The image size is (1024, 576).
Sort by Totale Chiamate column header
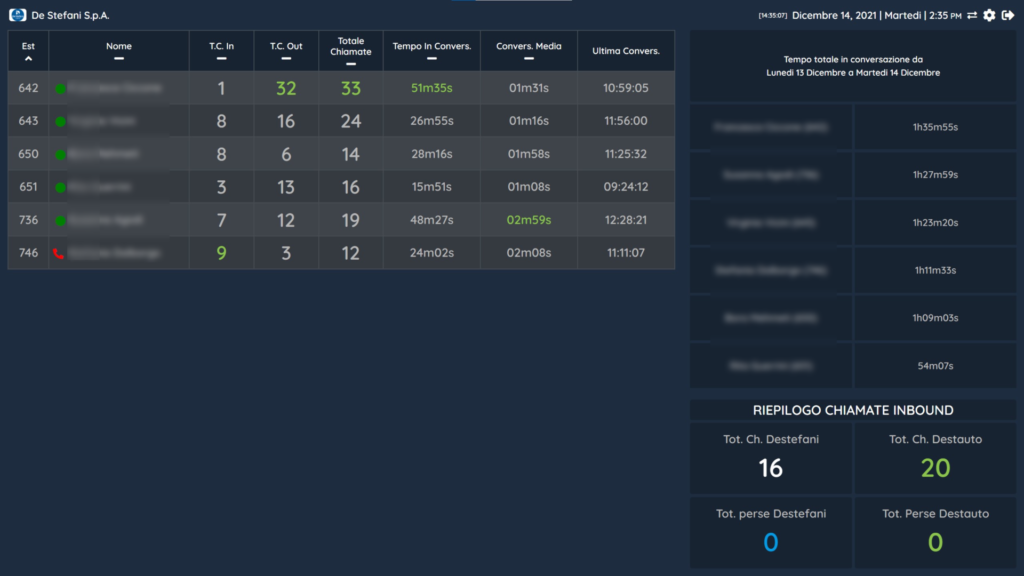351,47
